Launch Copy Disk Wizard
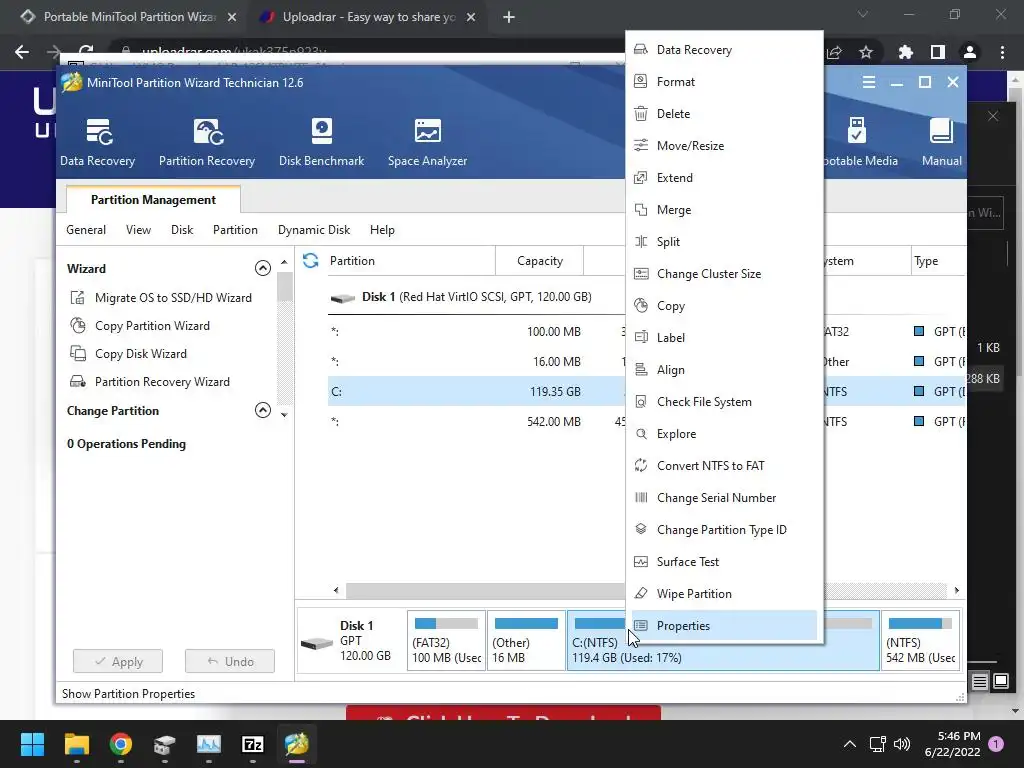This screenshot has height=768, width=1024. click(128, 354)
